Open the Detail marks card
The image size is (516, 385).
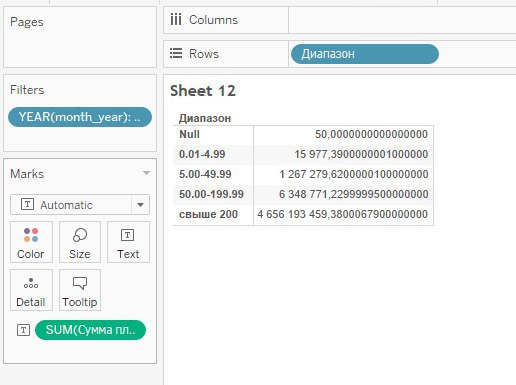pos(31,290)
